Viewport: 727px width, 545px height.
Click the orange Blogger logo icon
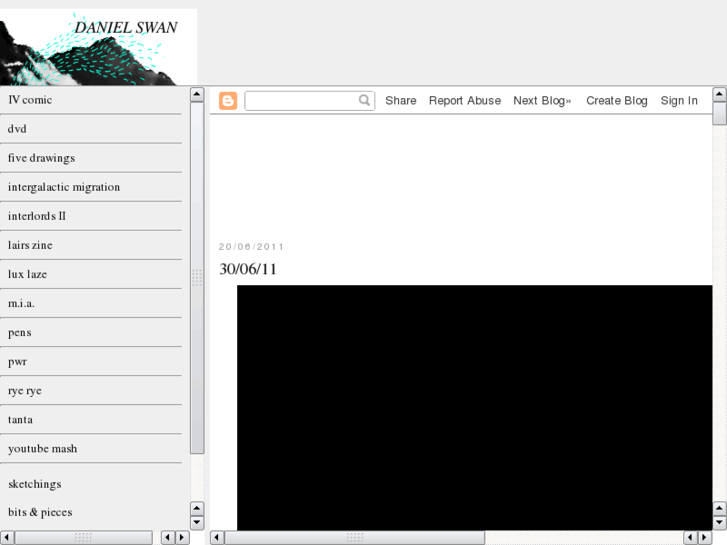click(x=228, y=101)
